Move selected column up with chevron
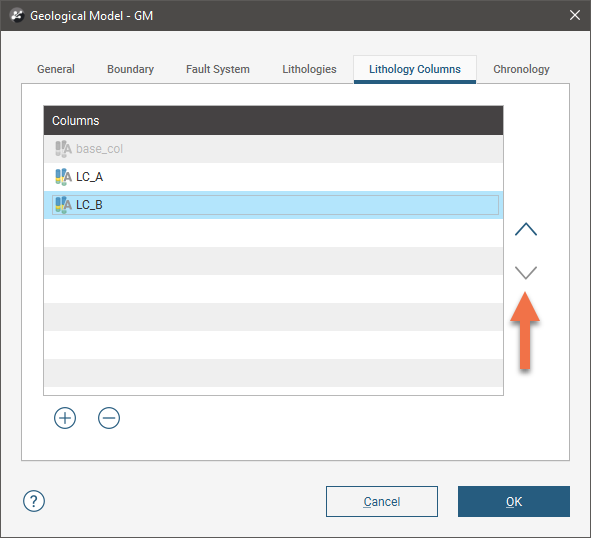 (526, 229)
